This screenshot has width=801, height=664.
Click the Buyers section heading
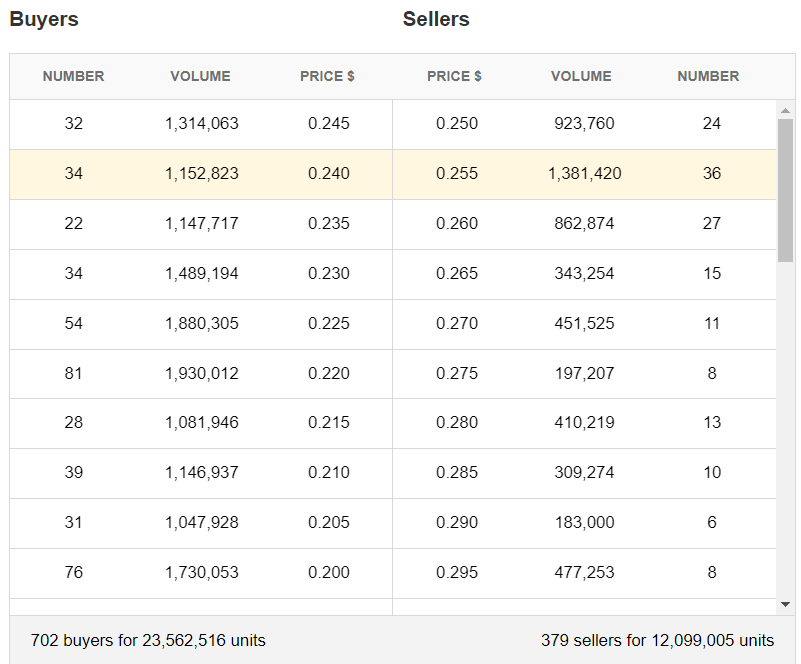tap(44, 19)
